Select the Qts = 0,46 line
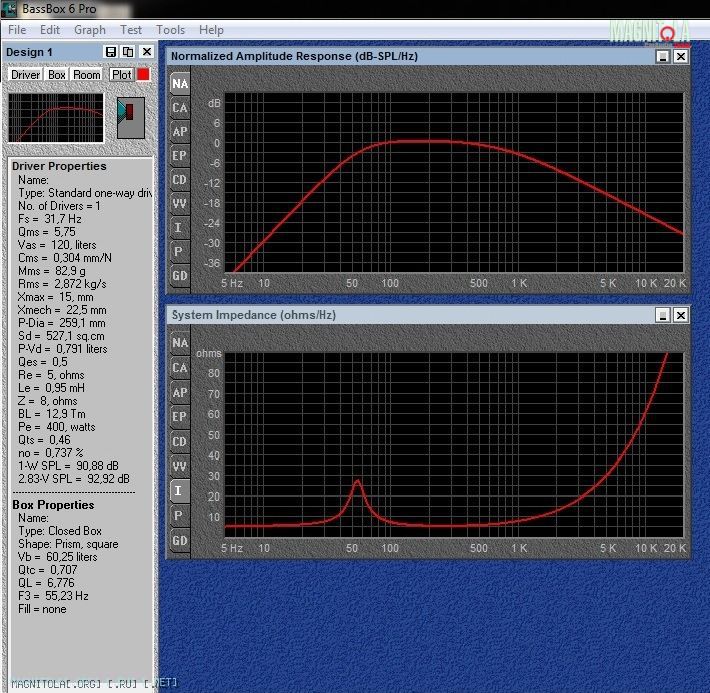Screen dimensions: 710x693 (x=44, y=440)
